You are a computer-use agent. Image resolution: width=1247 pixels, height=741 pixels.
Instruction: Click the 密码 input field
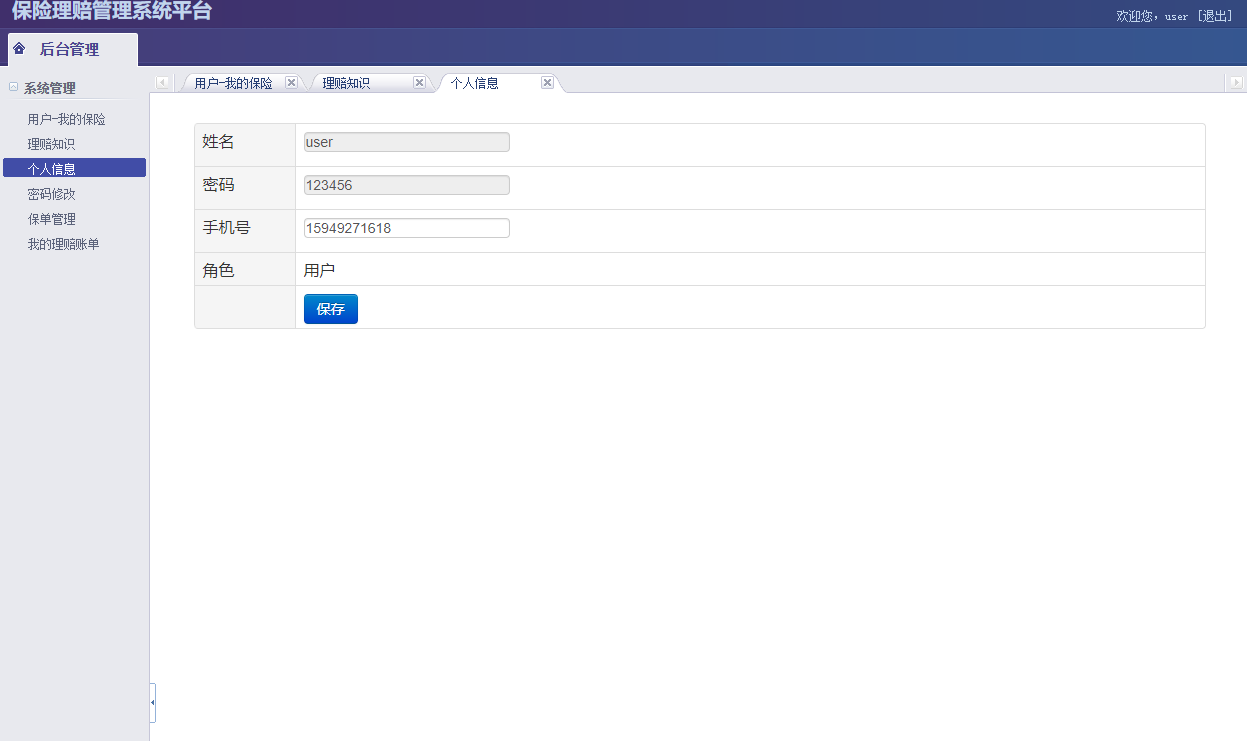click(407, 185)
